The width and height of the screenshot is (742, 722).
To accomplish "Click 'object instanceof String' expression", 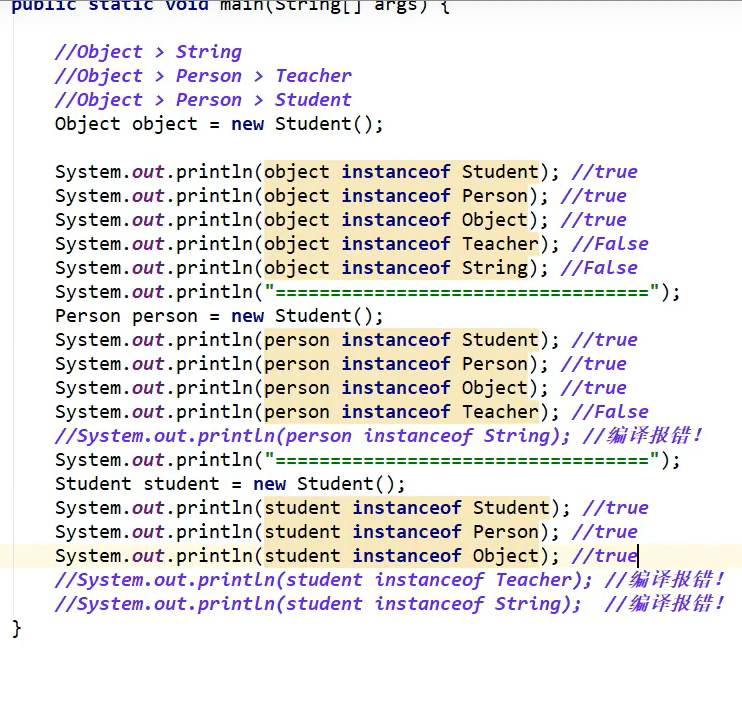I will (396, 268).
